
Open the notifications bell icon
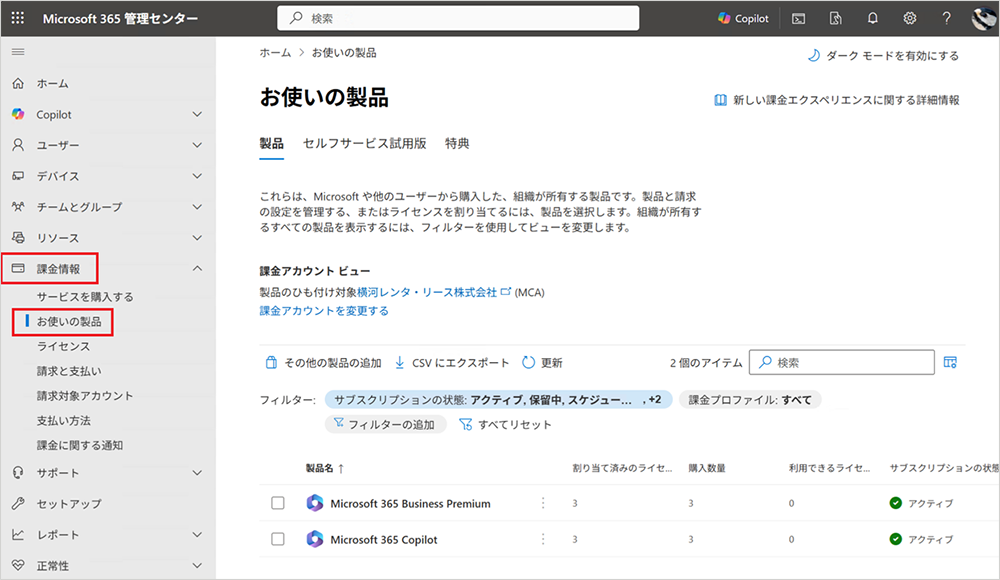(x=872, y=19)
